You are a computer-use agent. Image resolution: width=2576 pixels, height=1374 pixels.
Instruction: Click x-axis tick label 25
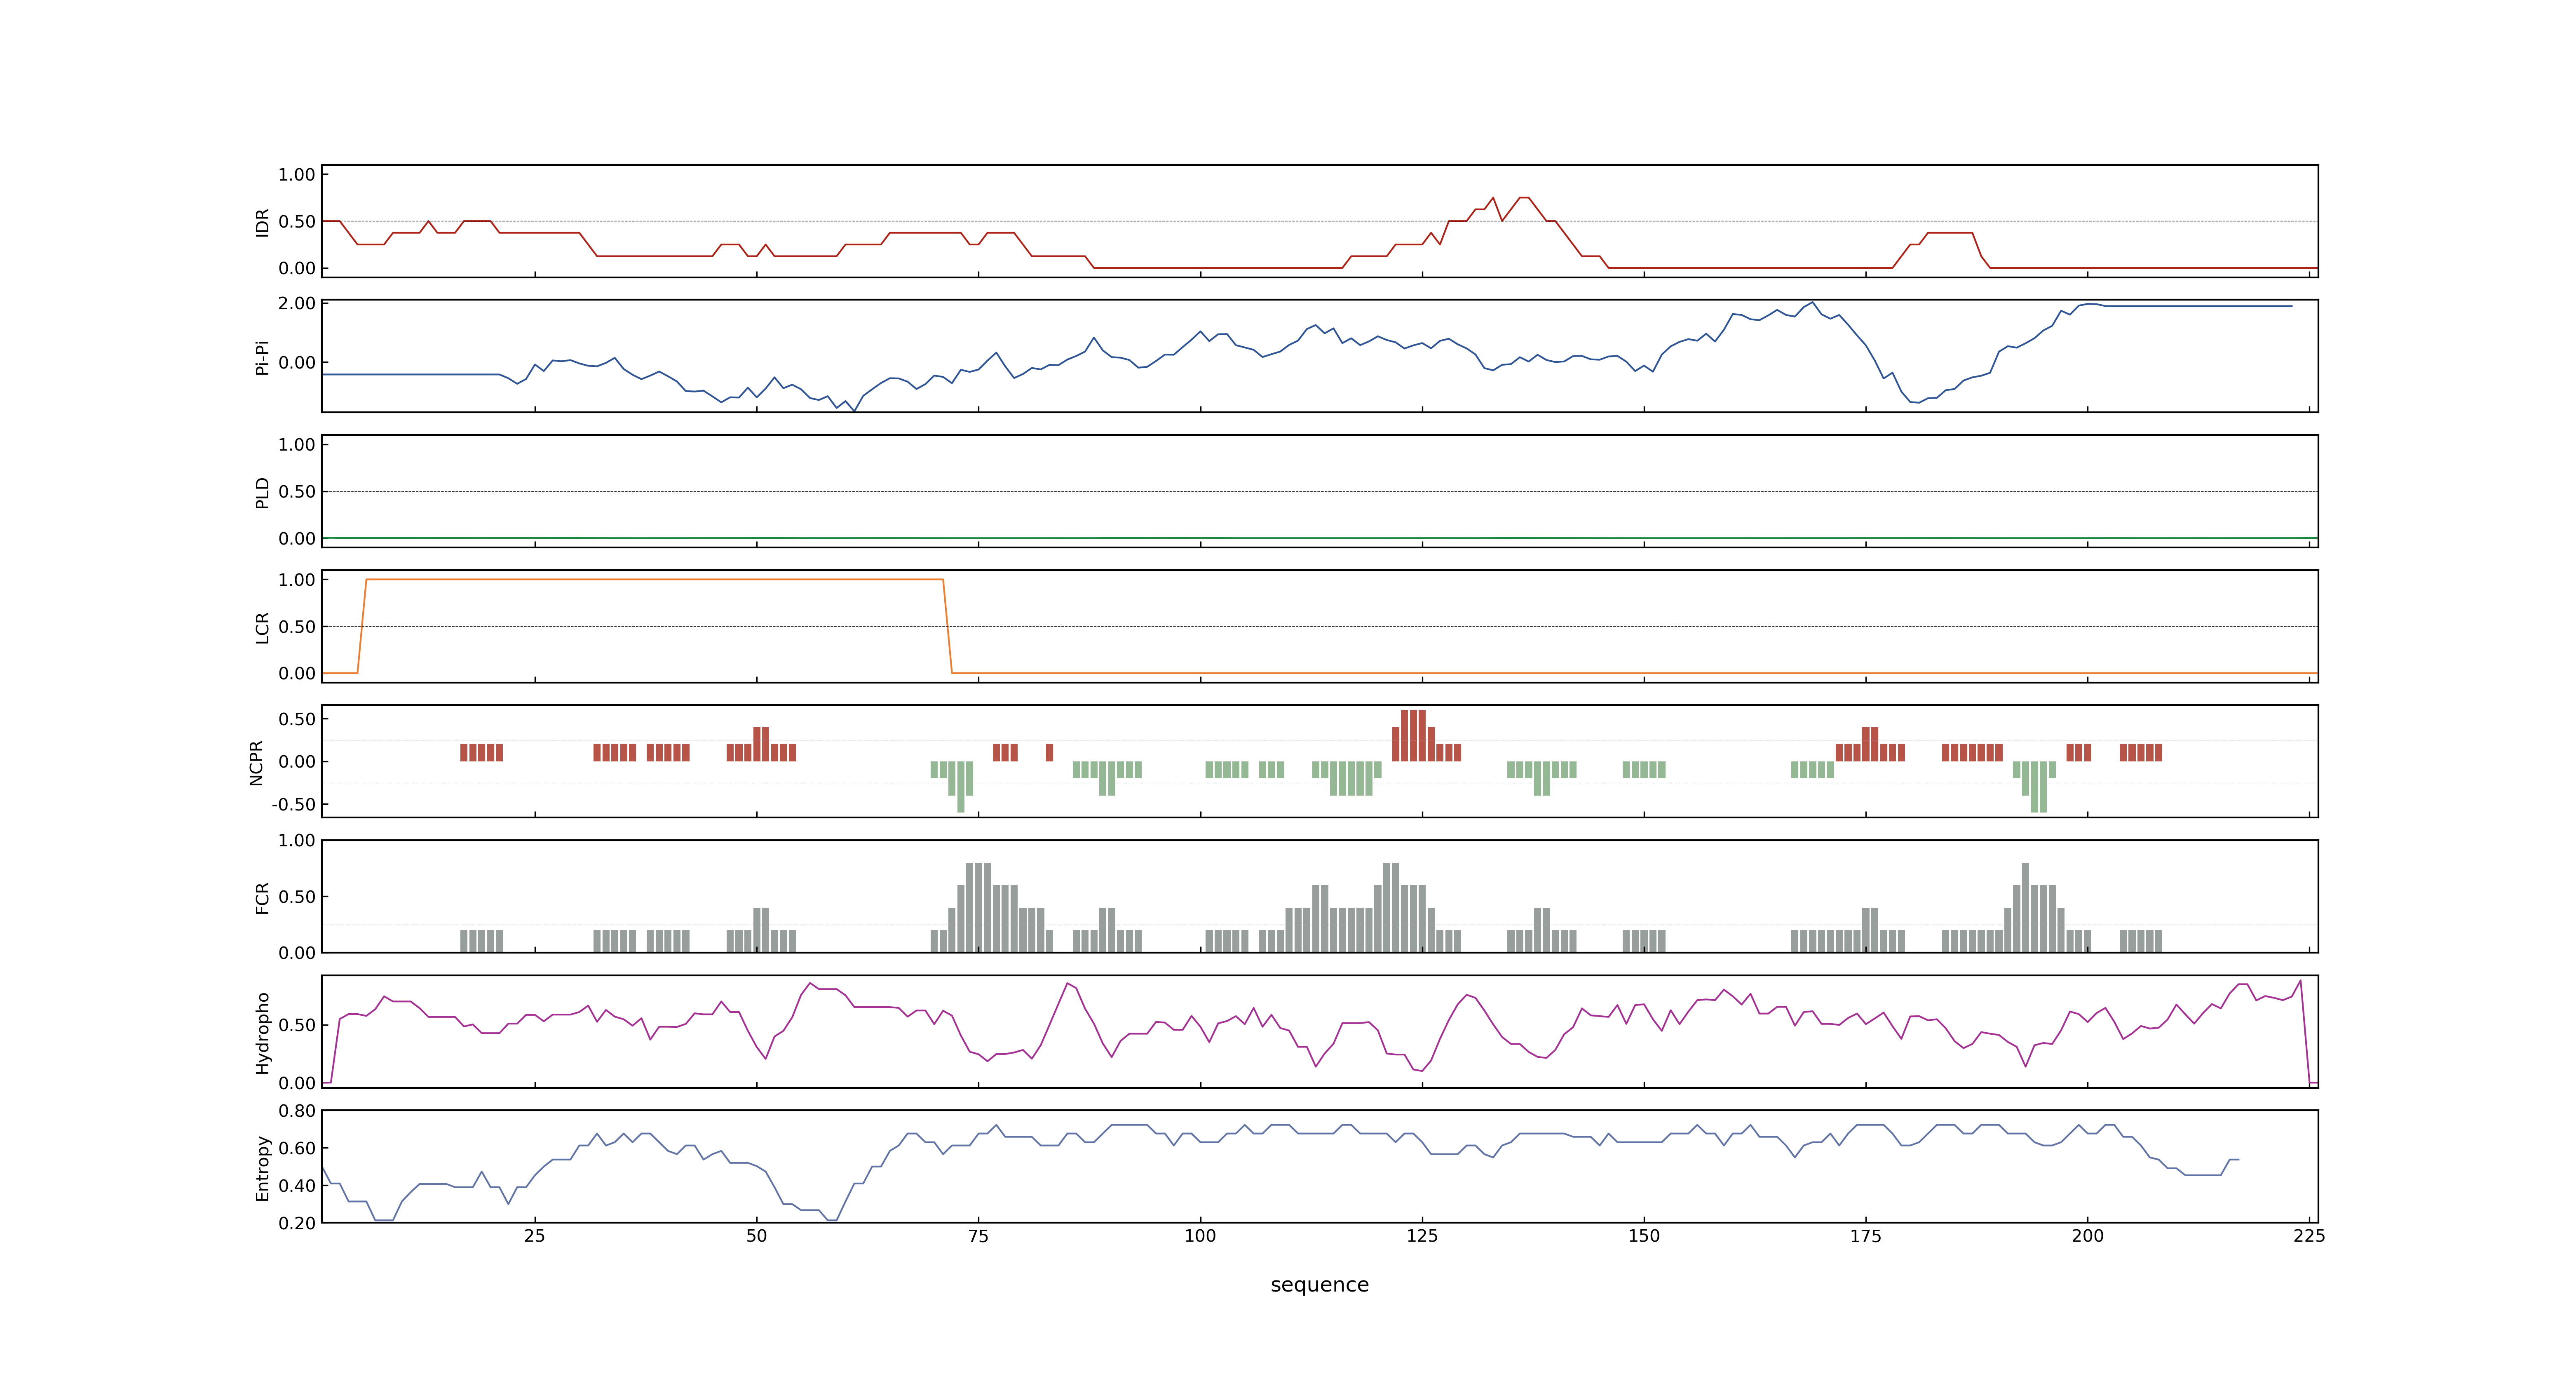535,1235
